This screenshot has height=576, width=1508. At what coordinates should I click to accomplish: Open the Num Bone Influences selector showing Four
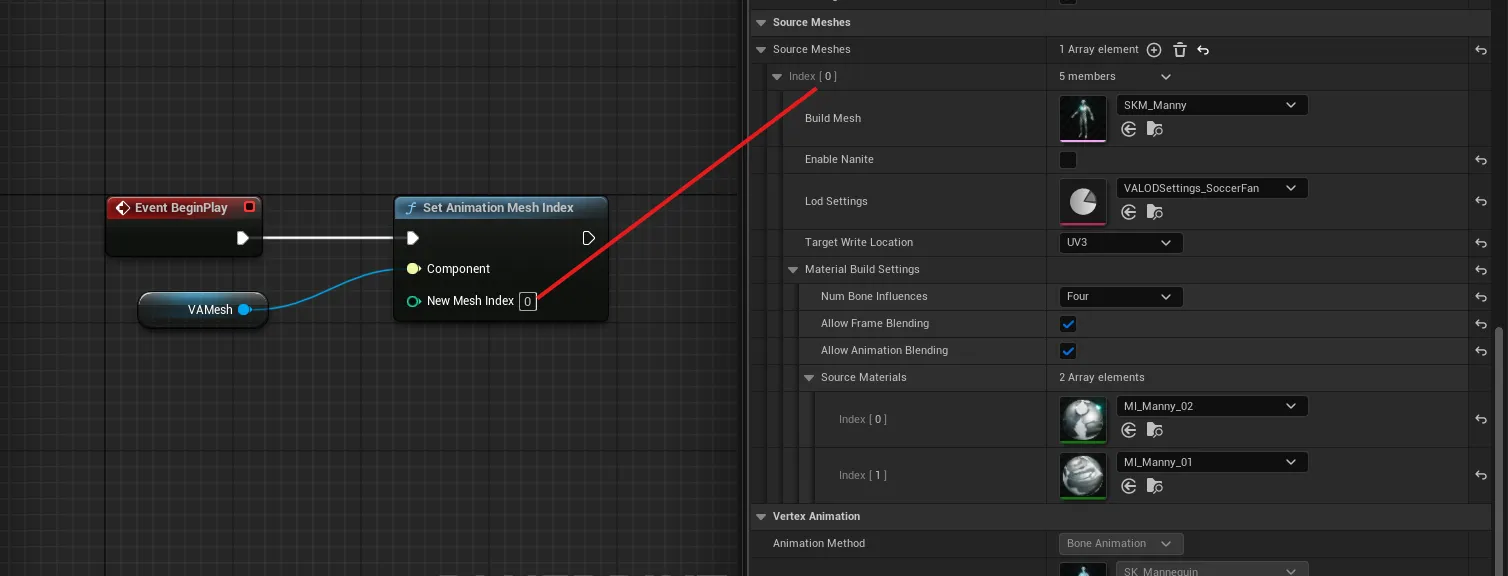click(1120, 296)
